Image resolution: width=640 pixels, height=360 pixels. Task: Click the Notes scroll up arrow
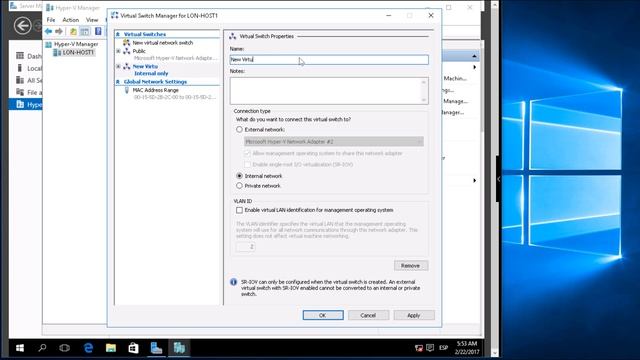pyautogui.click(x=424, y=82)
